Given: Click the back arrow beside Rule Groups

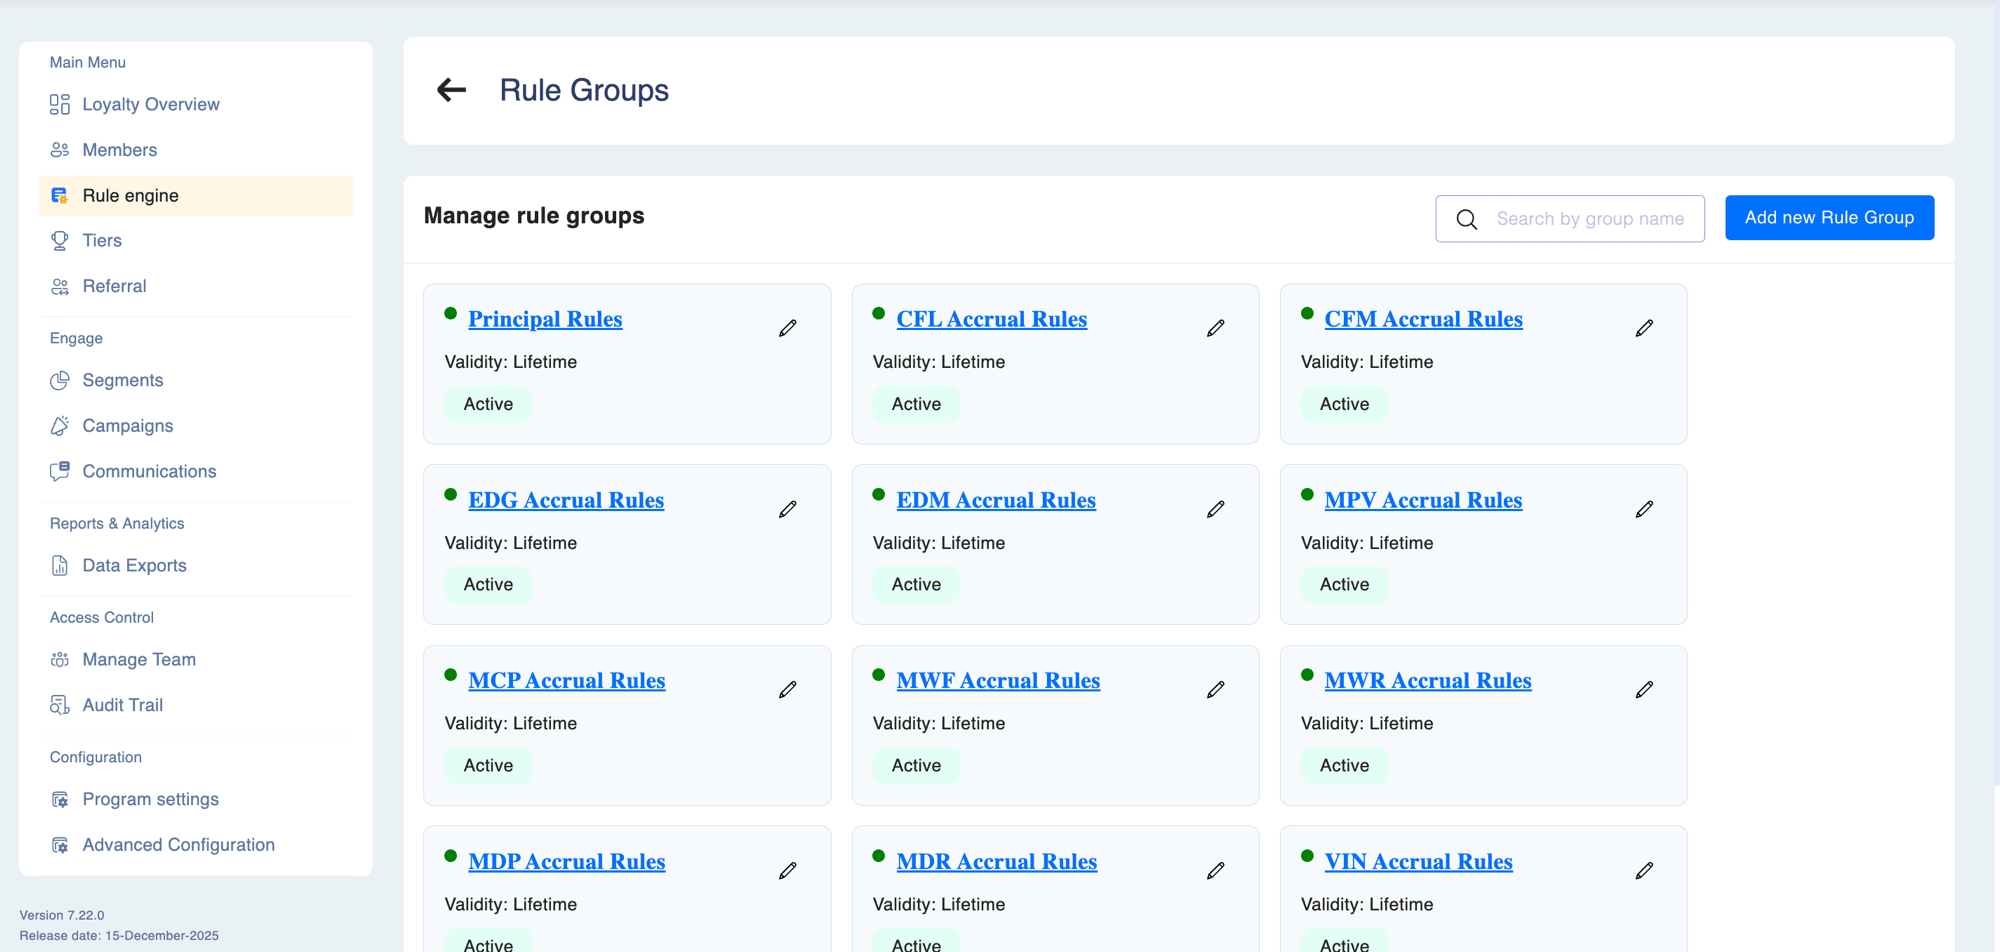Looking at the screenshot, I should [451, 90].
